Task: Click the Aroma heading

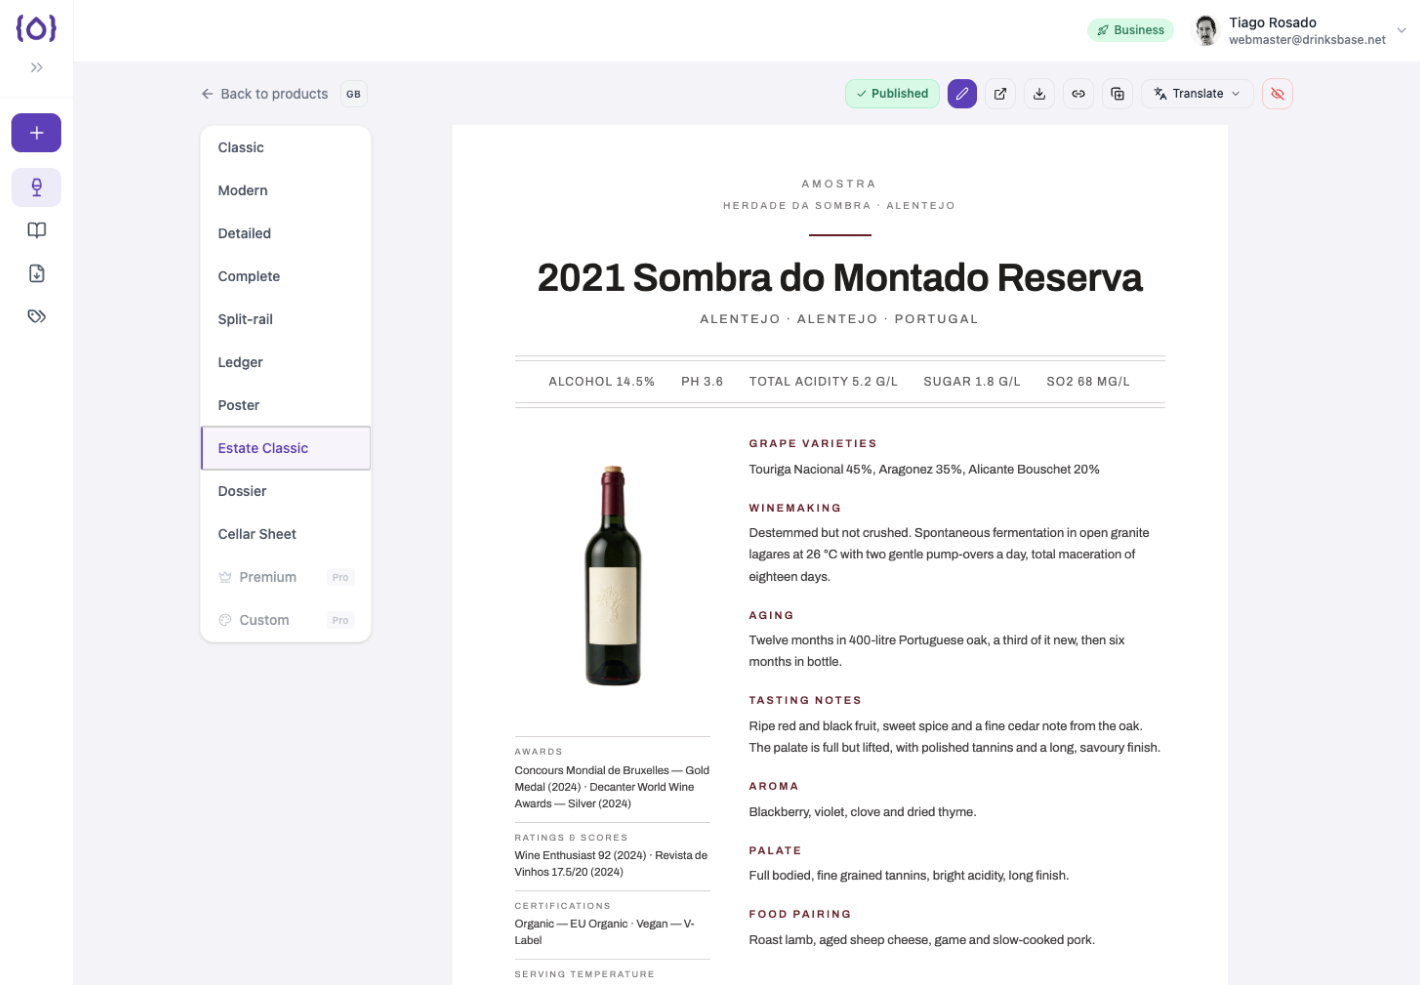Action: [774, 787]
